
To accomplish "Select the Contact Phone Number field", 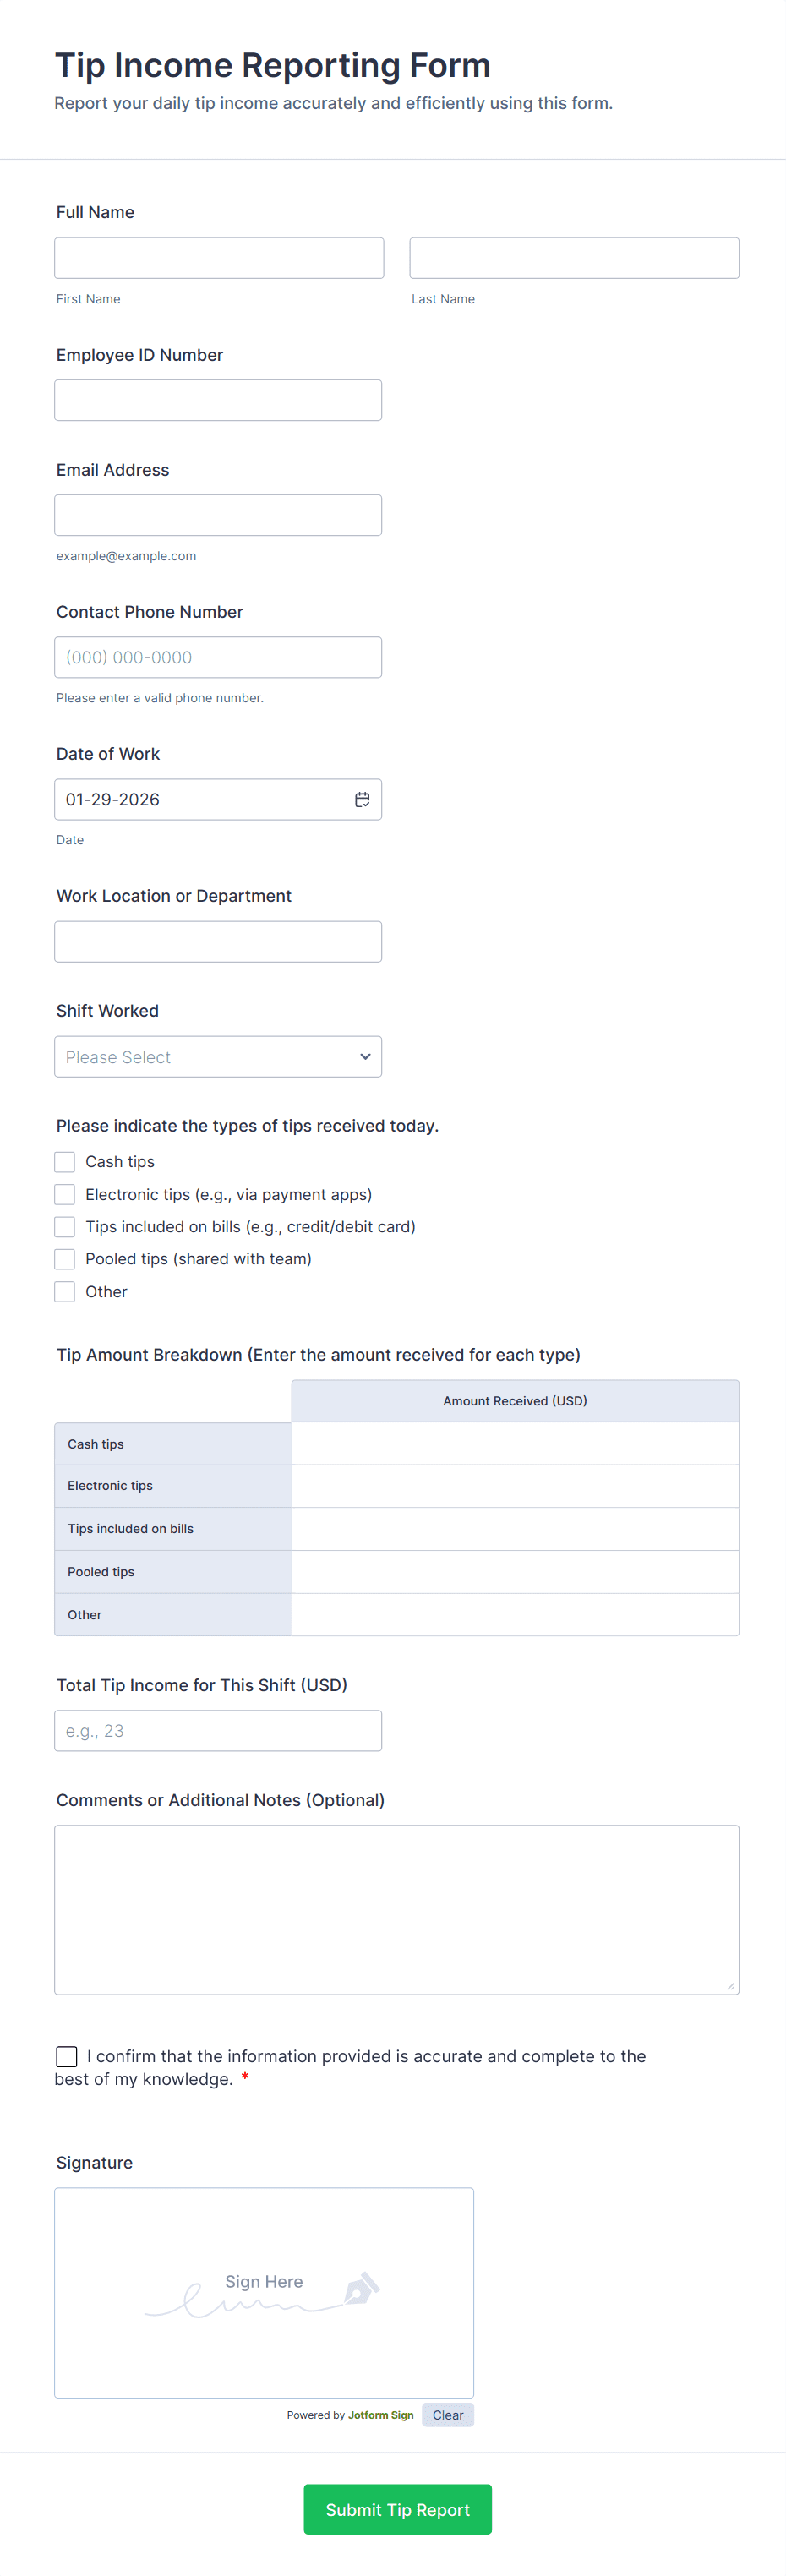I will [218, 657].
